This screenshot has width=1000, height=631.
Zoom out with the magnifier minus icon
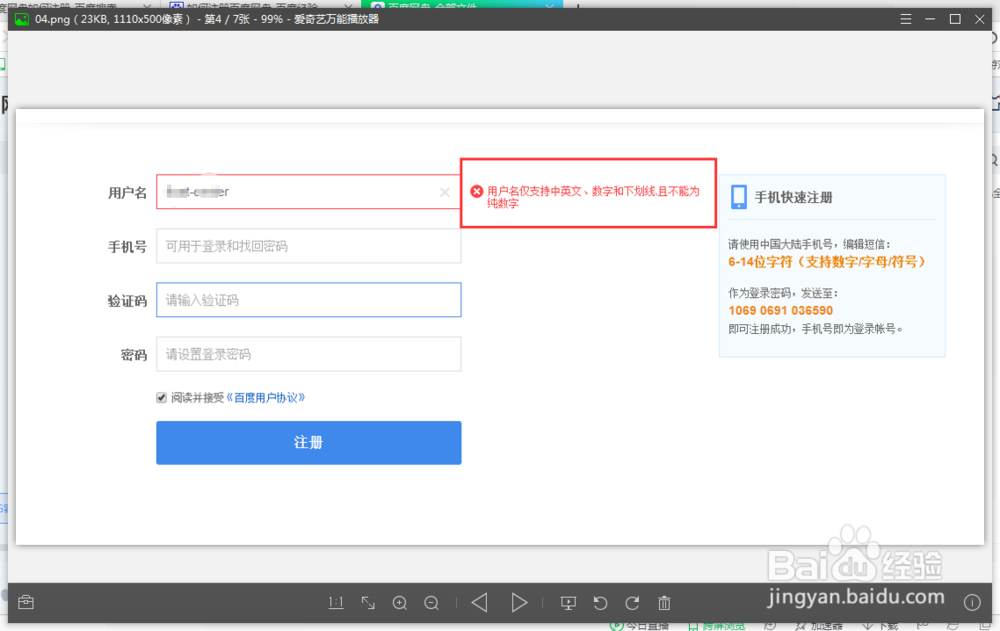pyautogui.click(x=432, y=603)
